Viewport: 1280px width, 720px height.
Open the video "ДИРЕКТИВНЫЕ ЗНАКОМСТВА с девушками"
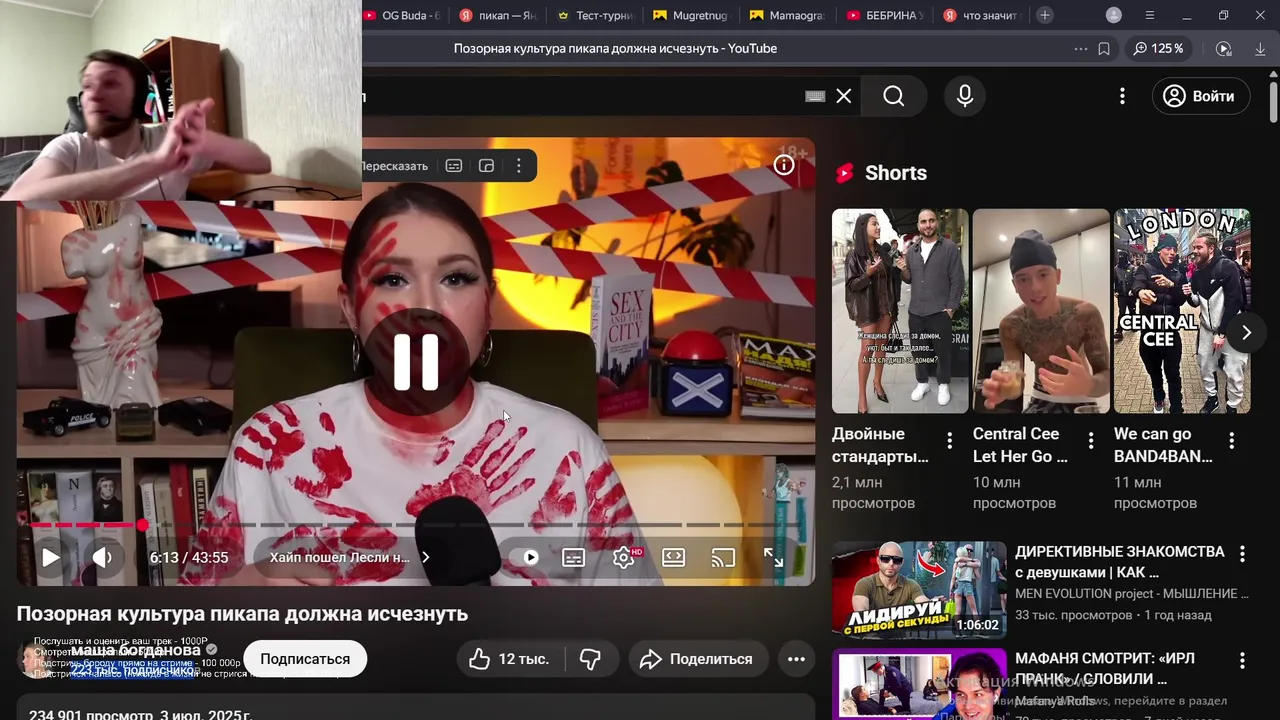click(x=1120, y=562)
